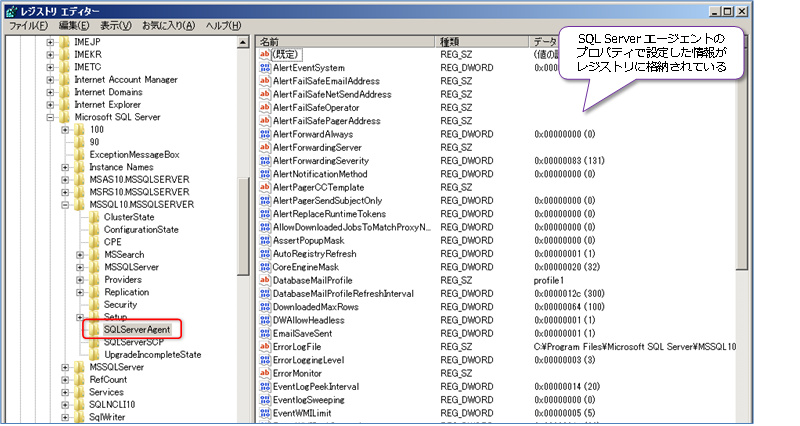Click the AlertForwardAlways DWORD icon
The height and width of the screenshot is (426, 800).
(264, 134)
